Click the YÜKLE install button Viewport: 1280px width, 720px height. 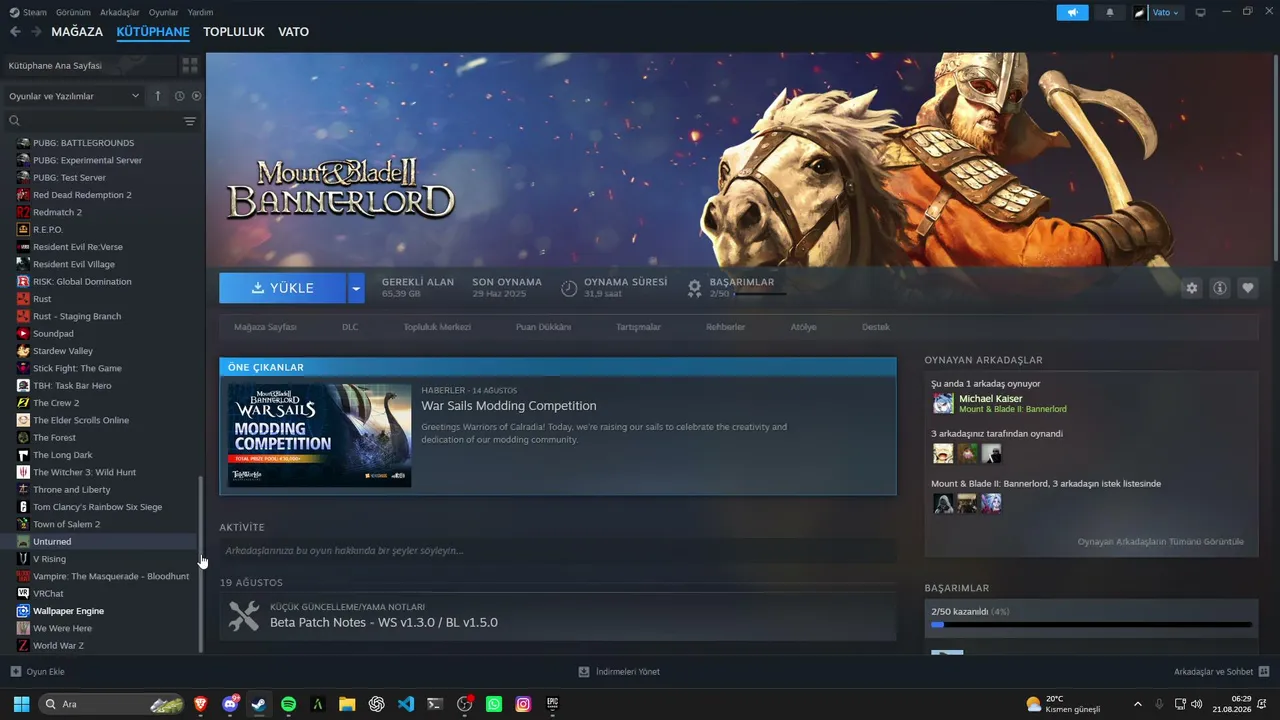[x=283, y=288]
